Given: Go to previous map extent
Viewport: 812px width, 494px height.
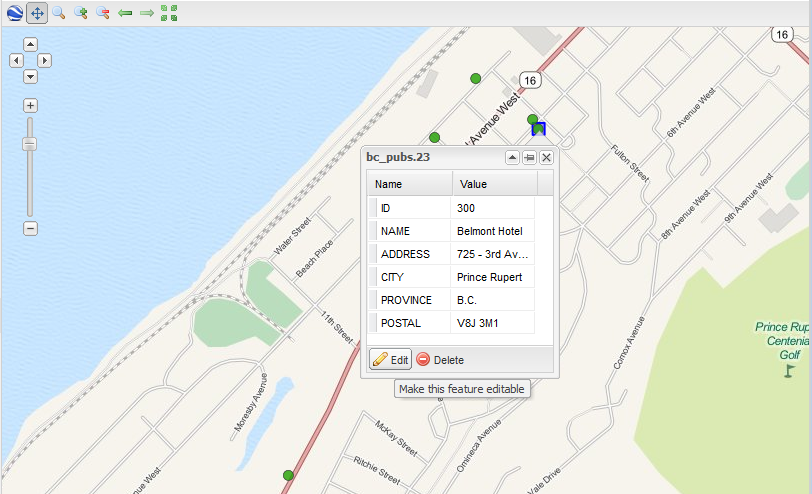Looking at the screenshot, I should (125, 13).
